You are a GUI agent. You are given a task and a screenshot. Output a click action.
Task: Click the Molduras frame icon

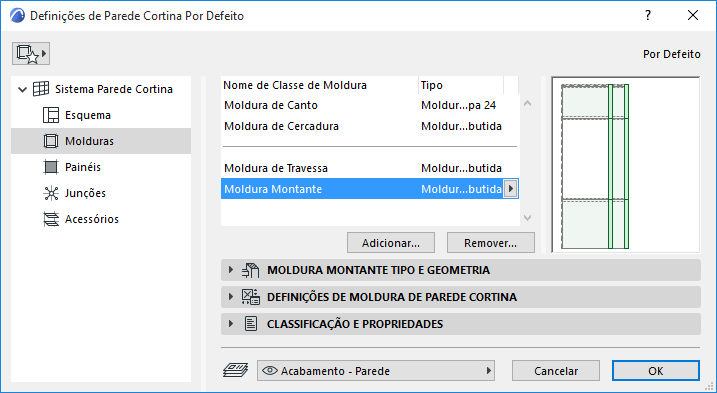click(x=51, y=141)
